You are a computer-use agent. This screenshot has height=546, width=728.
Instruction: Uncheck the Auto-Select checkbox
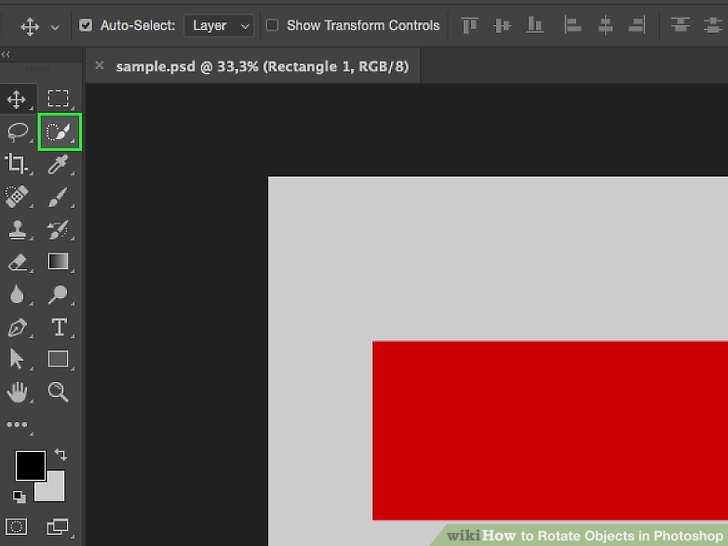click(85, 25)
